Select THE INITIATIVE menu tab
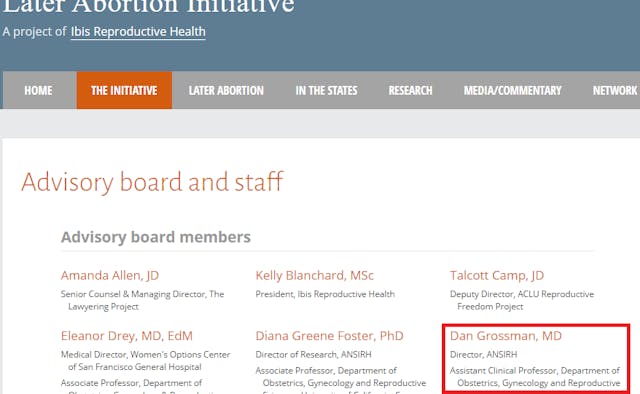 (124, 90)
